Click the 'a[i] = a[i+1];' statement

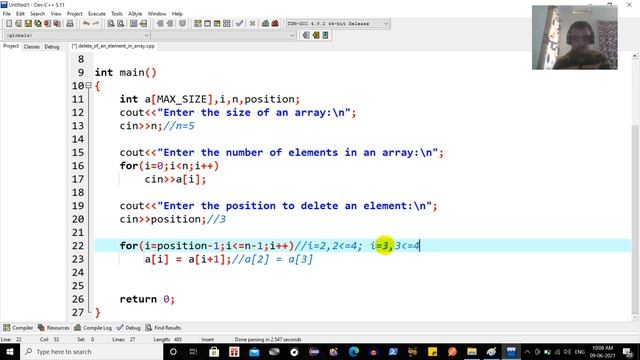click(x=188, y=259)
